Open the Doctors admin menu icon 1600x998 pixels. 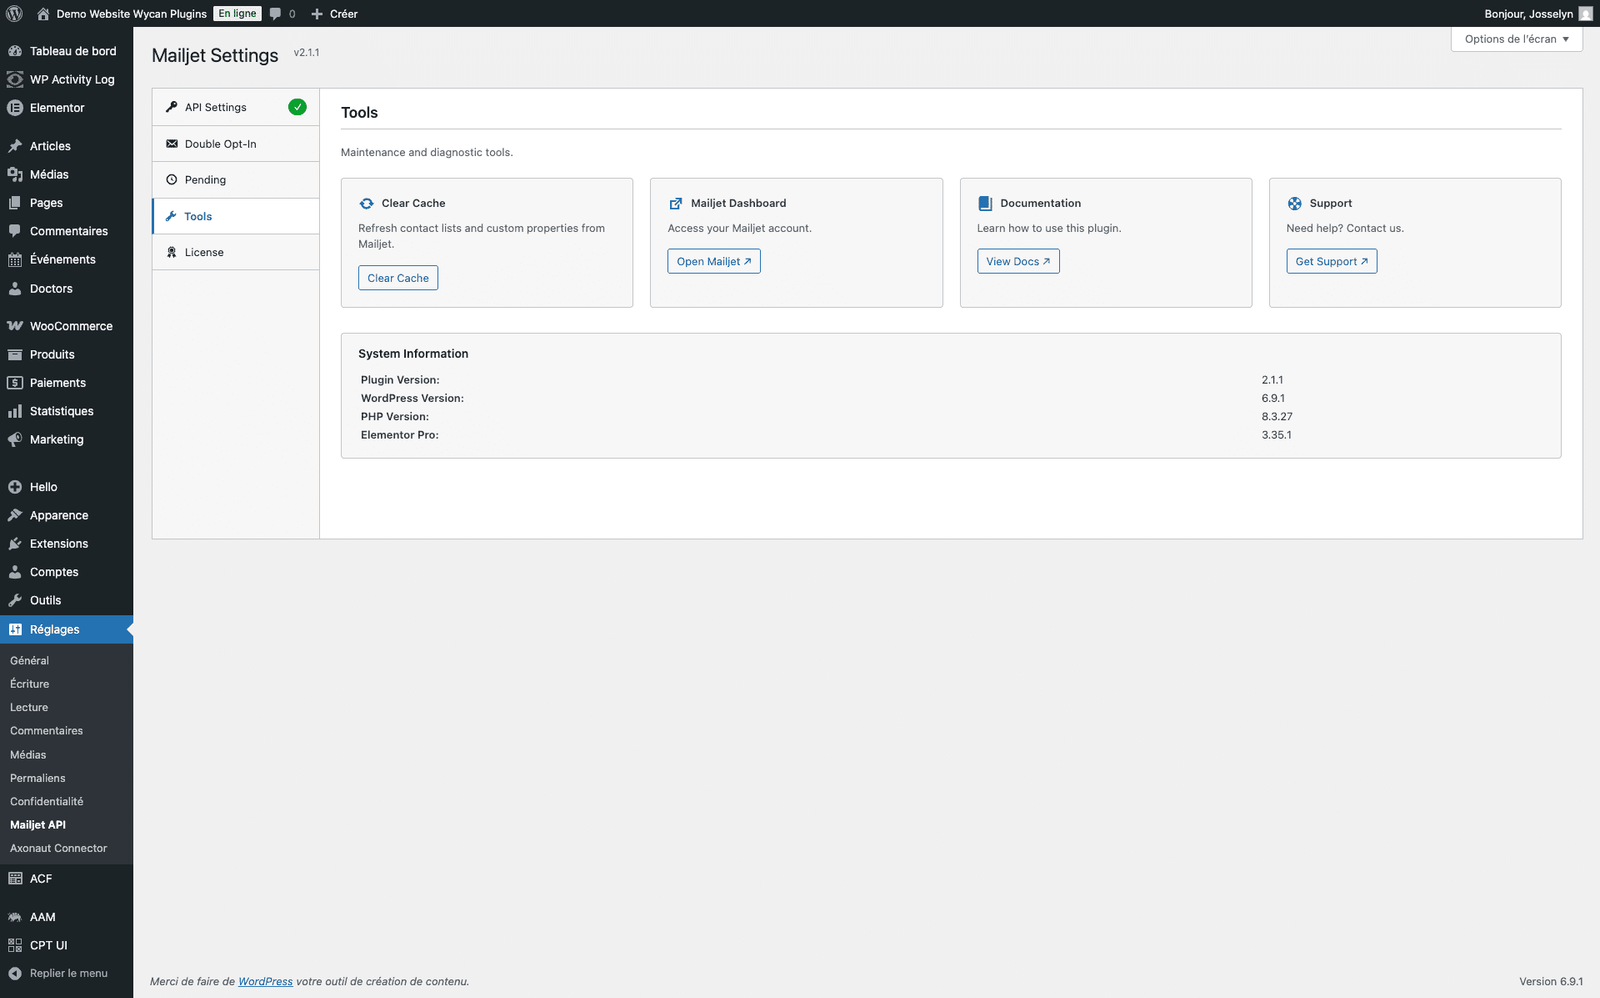(x=15, y=288)
